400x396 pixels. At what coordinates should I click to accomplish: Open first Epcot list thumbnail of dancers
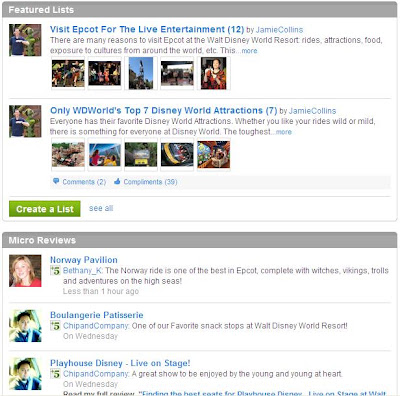pyautogui.click(x=68, y=73)
